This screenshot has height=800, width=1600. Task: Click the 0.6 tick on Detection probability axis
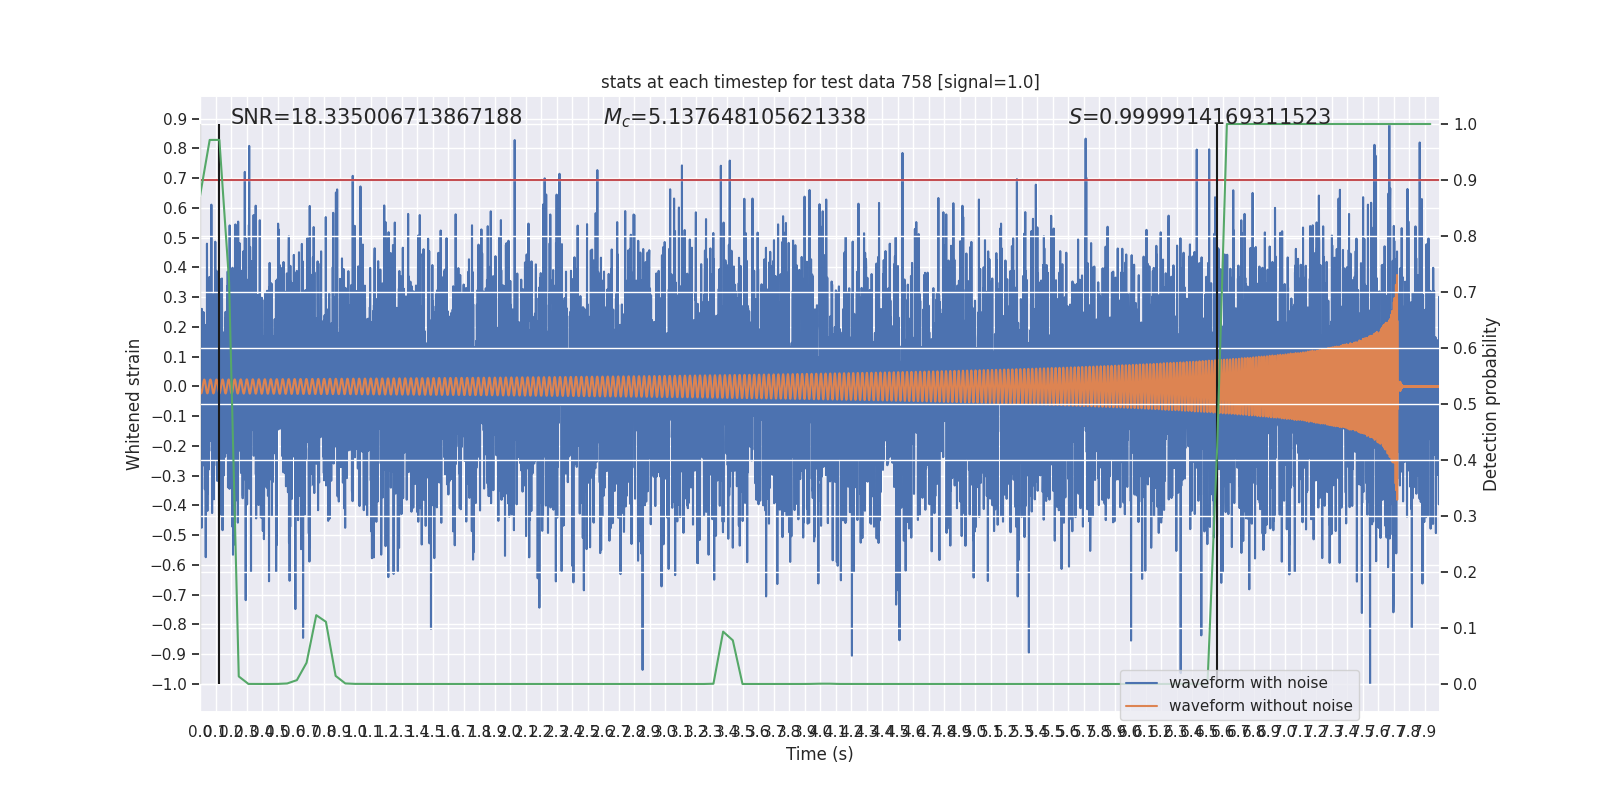[x=1465, y=348]
